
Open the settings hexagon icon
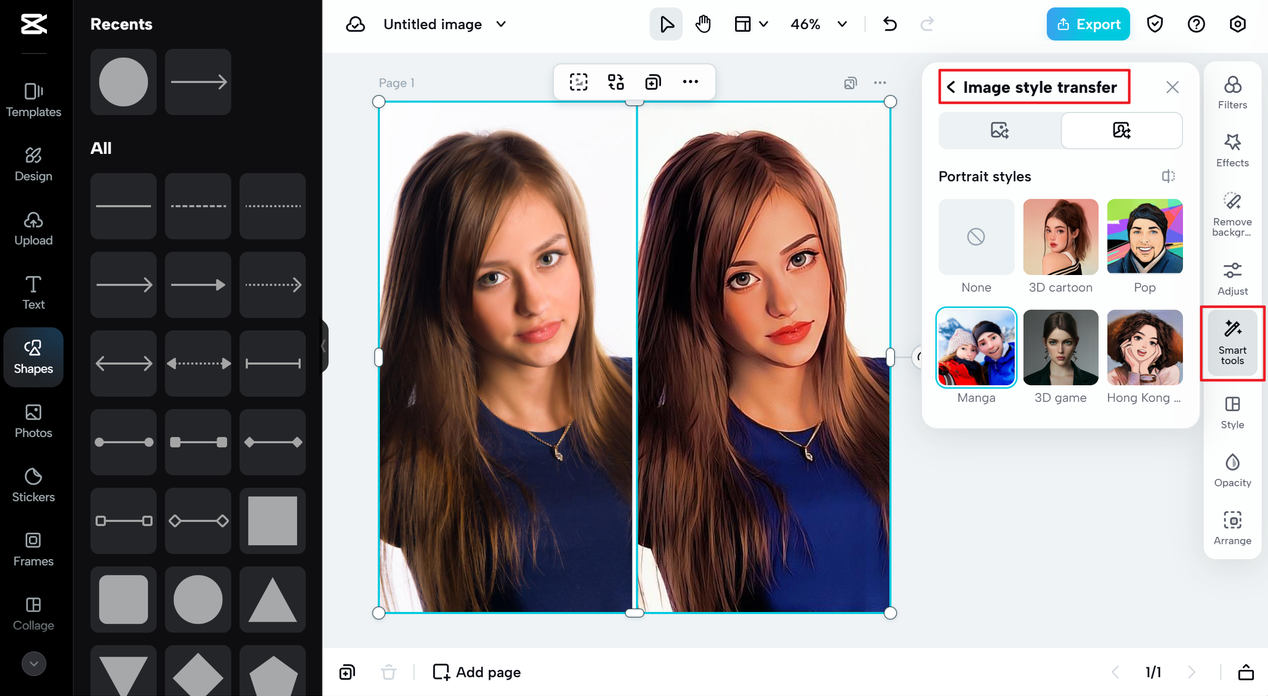click(1237, 24)
